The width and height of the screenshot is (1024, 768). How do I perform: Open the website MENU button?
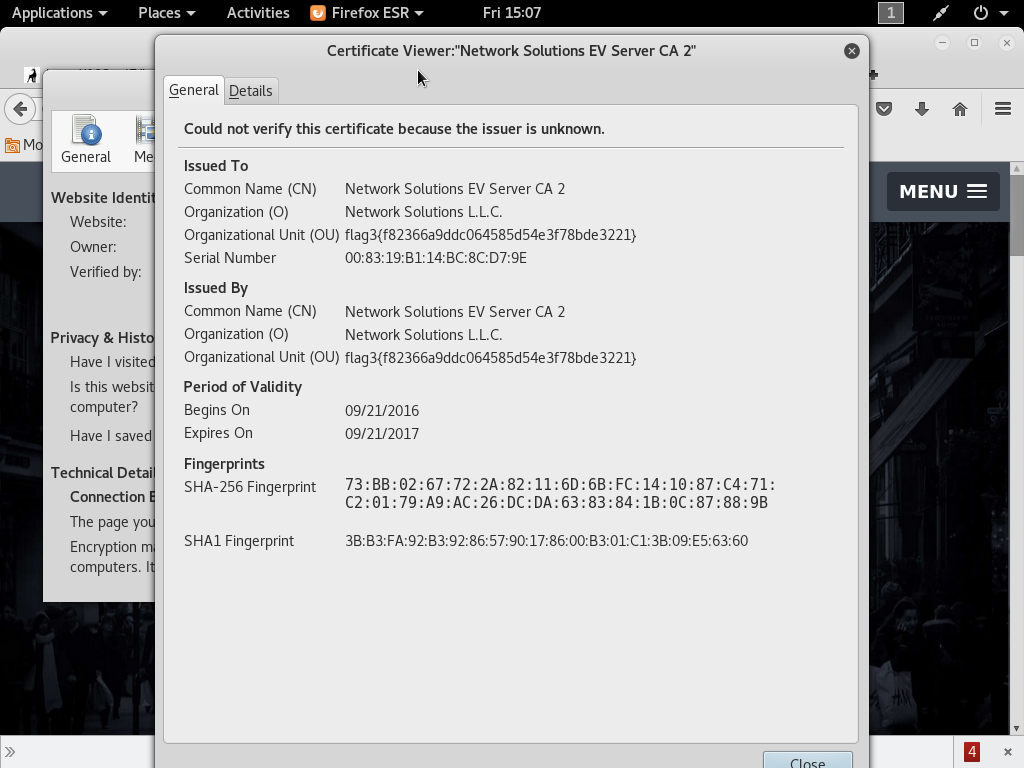[x=943, y=191]
